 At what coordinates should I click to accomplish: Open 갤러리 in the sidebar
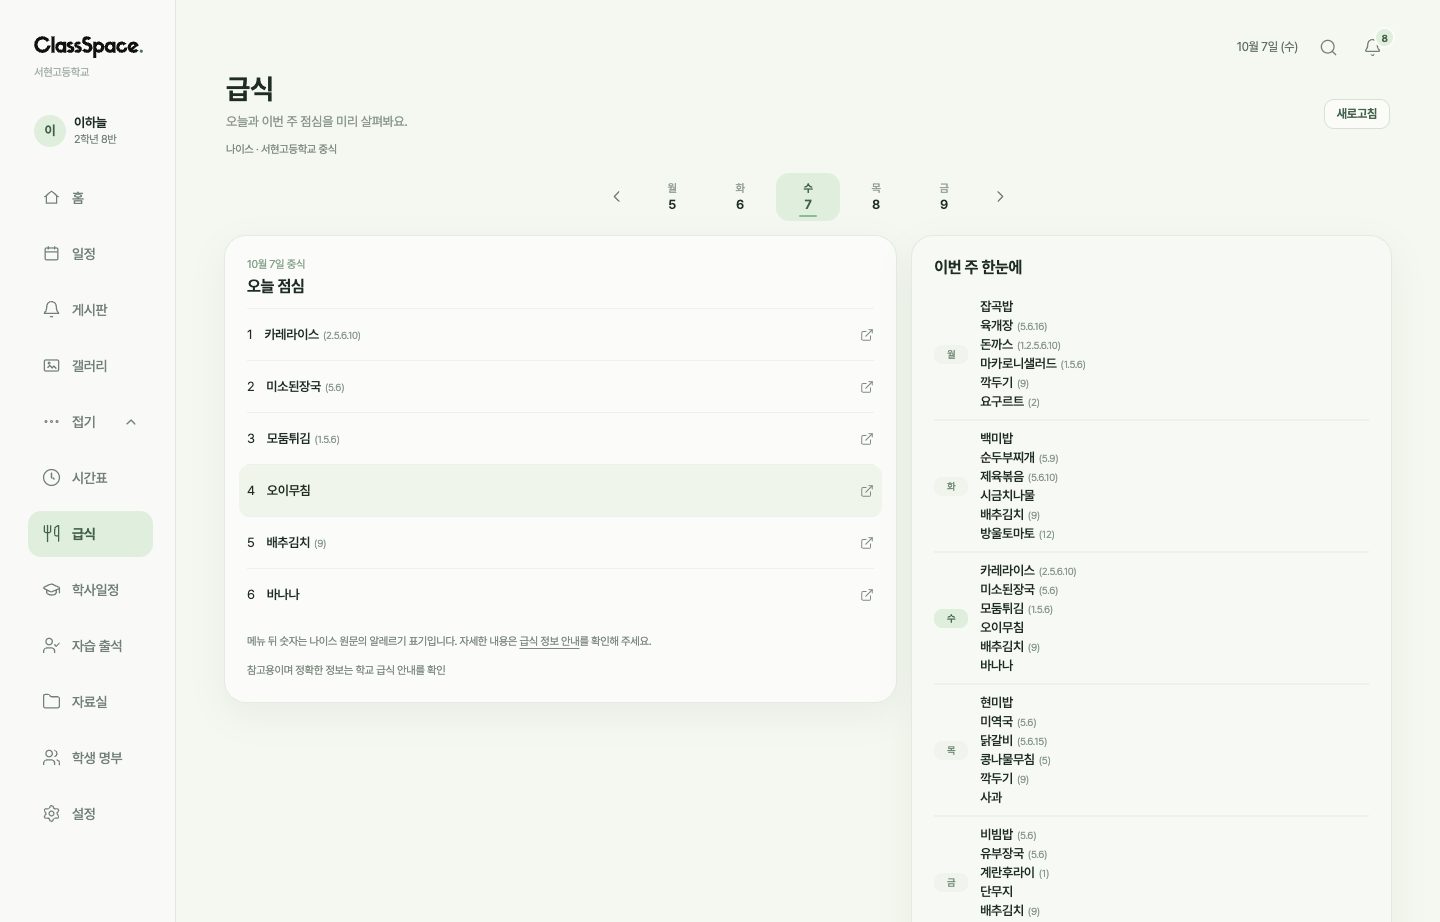coord(90,366)
